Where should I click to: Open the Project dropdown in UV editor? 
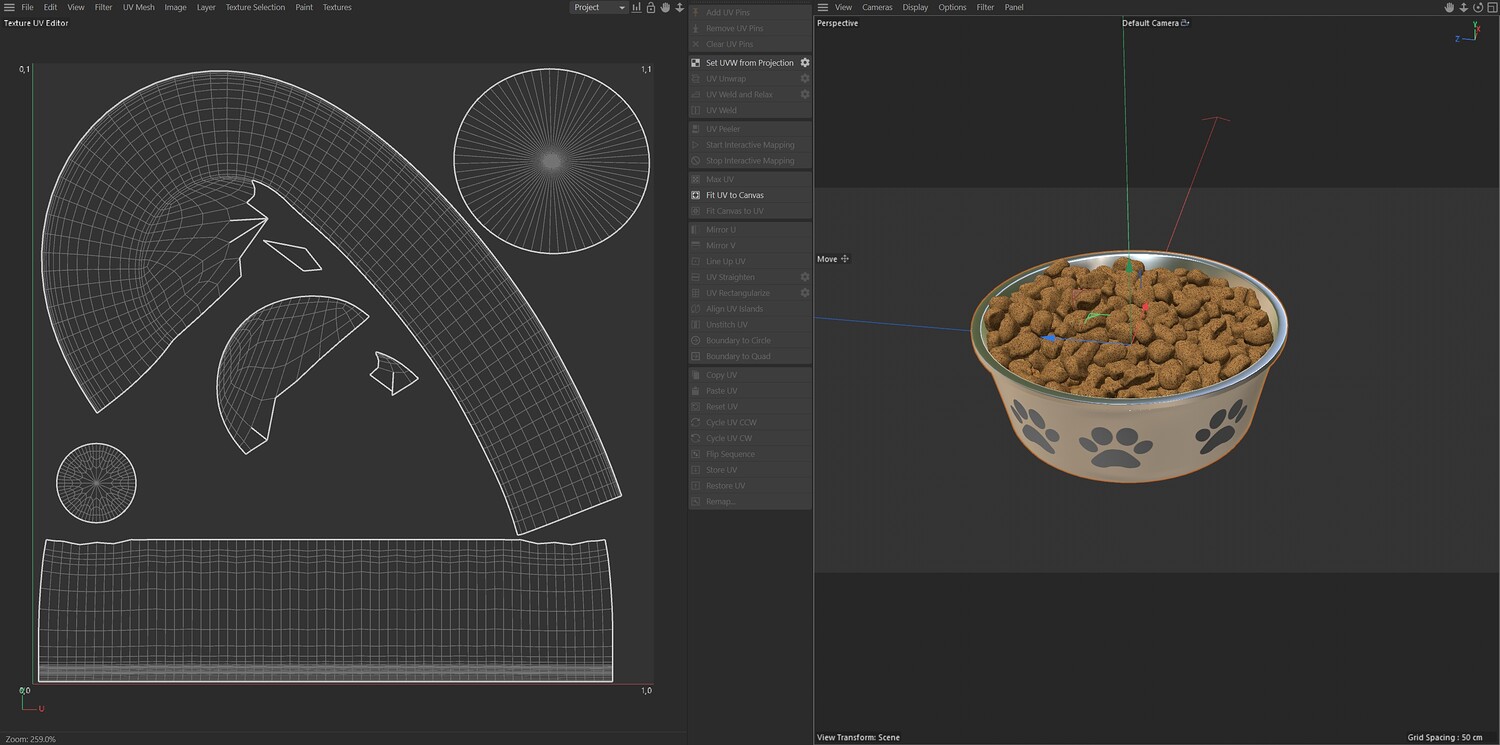[599, 7]
